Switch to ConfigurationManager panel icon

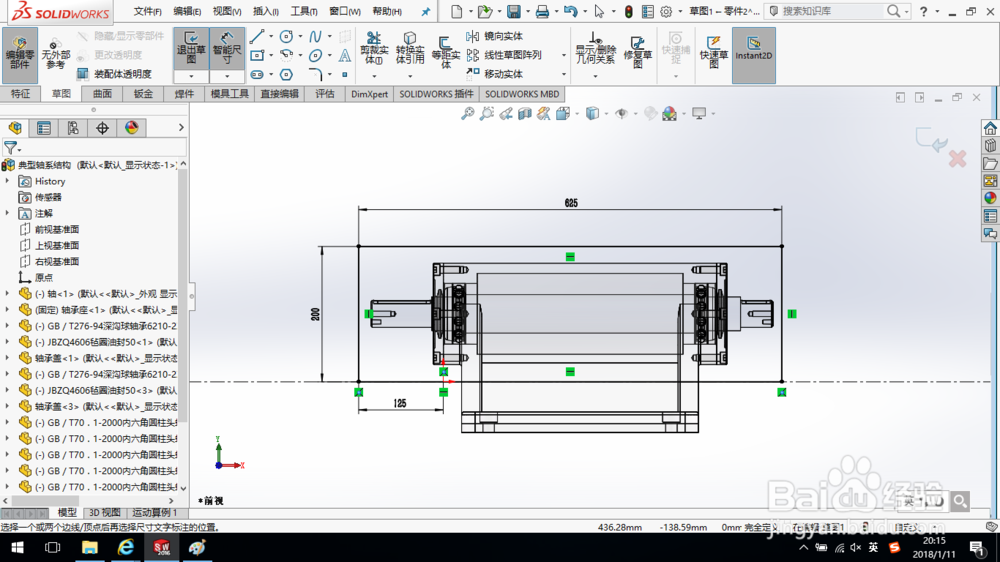click(73, 128)
